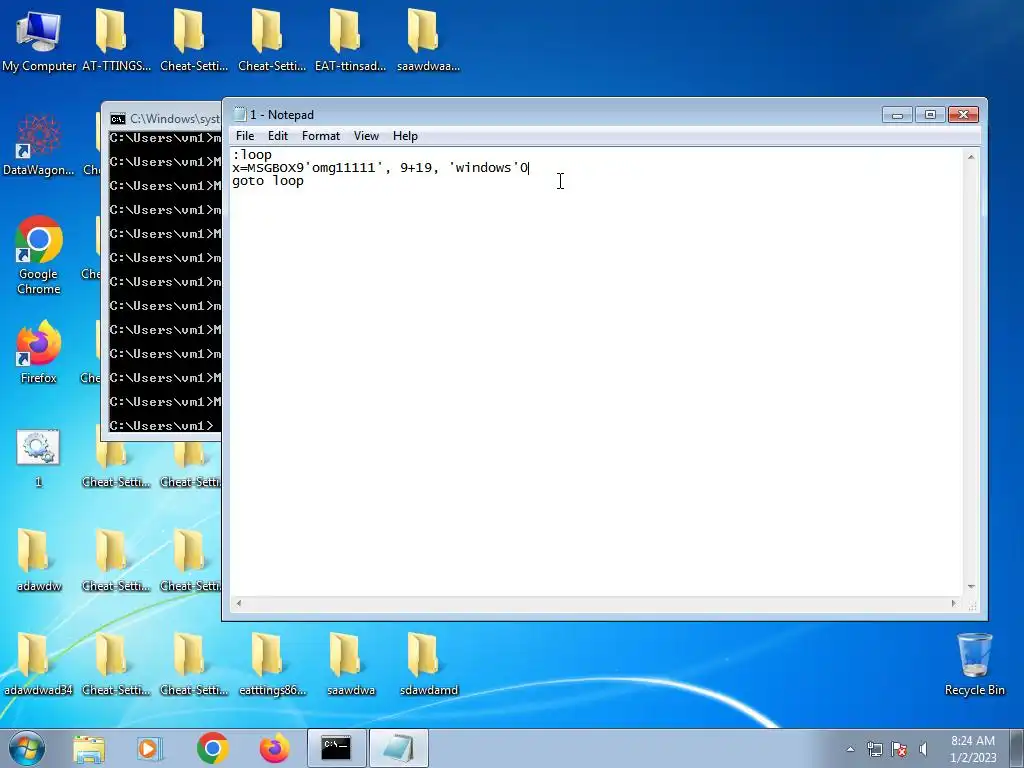Open the Notepad Format menu
1024x768 pixels.
(x=321, y=136)
